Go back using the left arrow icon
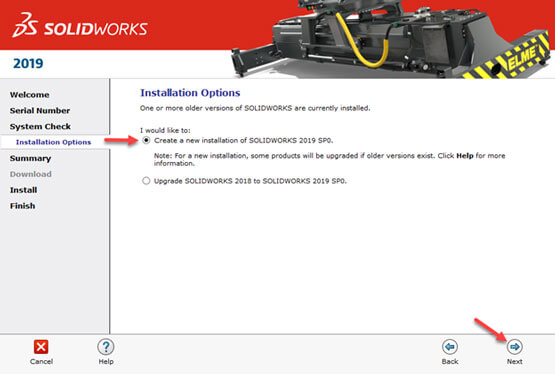 450,347
